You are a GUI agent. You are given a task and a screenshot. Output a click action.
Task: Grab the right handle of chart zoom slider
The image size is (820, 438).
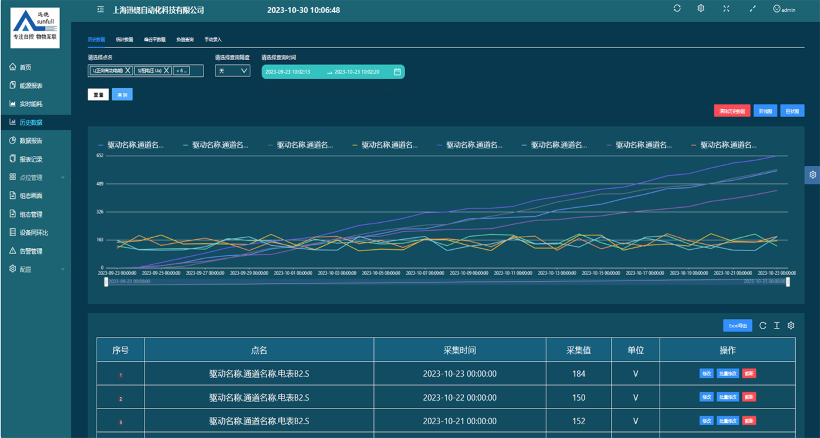pyautogui.click(x=788, y=282)
